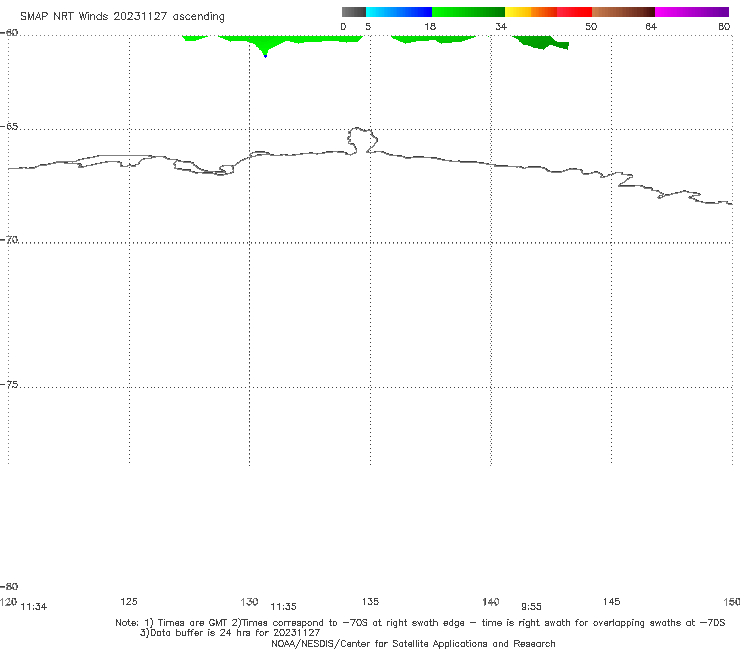740x650 pixels.
Task: Click the bright green wind swath tip near 130.5 longitude
Action: [265, 51]
